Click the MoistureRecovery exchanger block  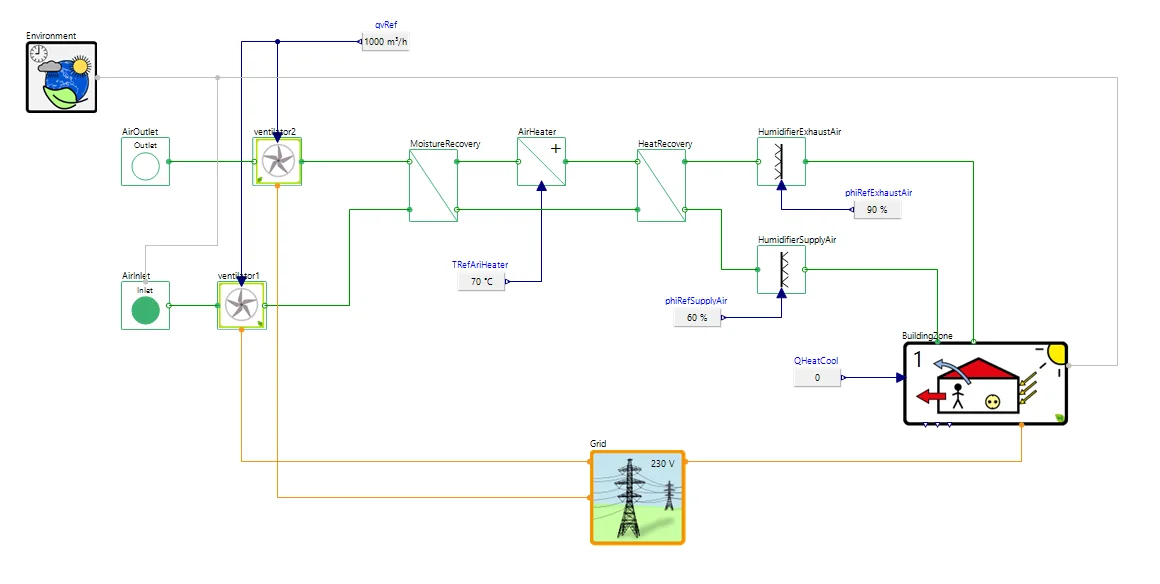pos(434,185)
